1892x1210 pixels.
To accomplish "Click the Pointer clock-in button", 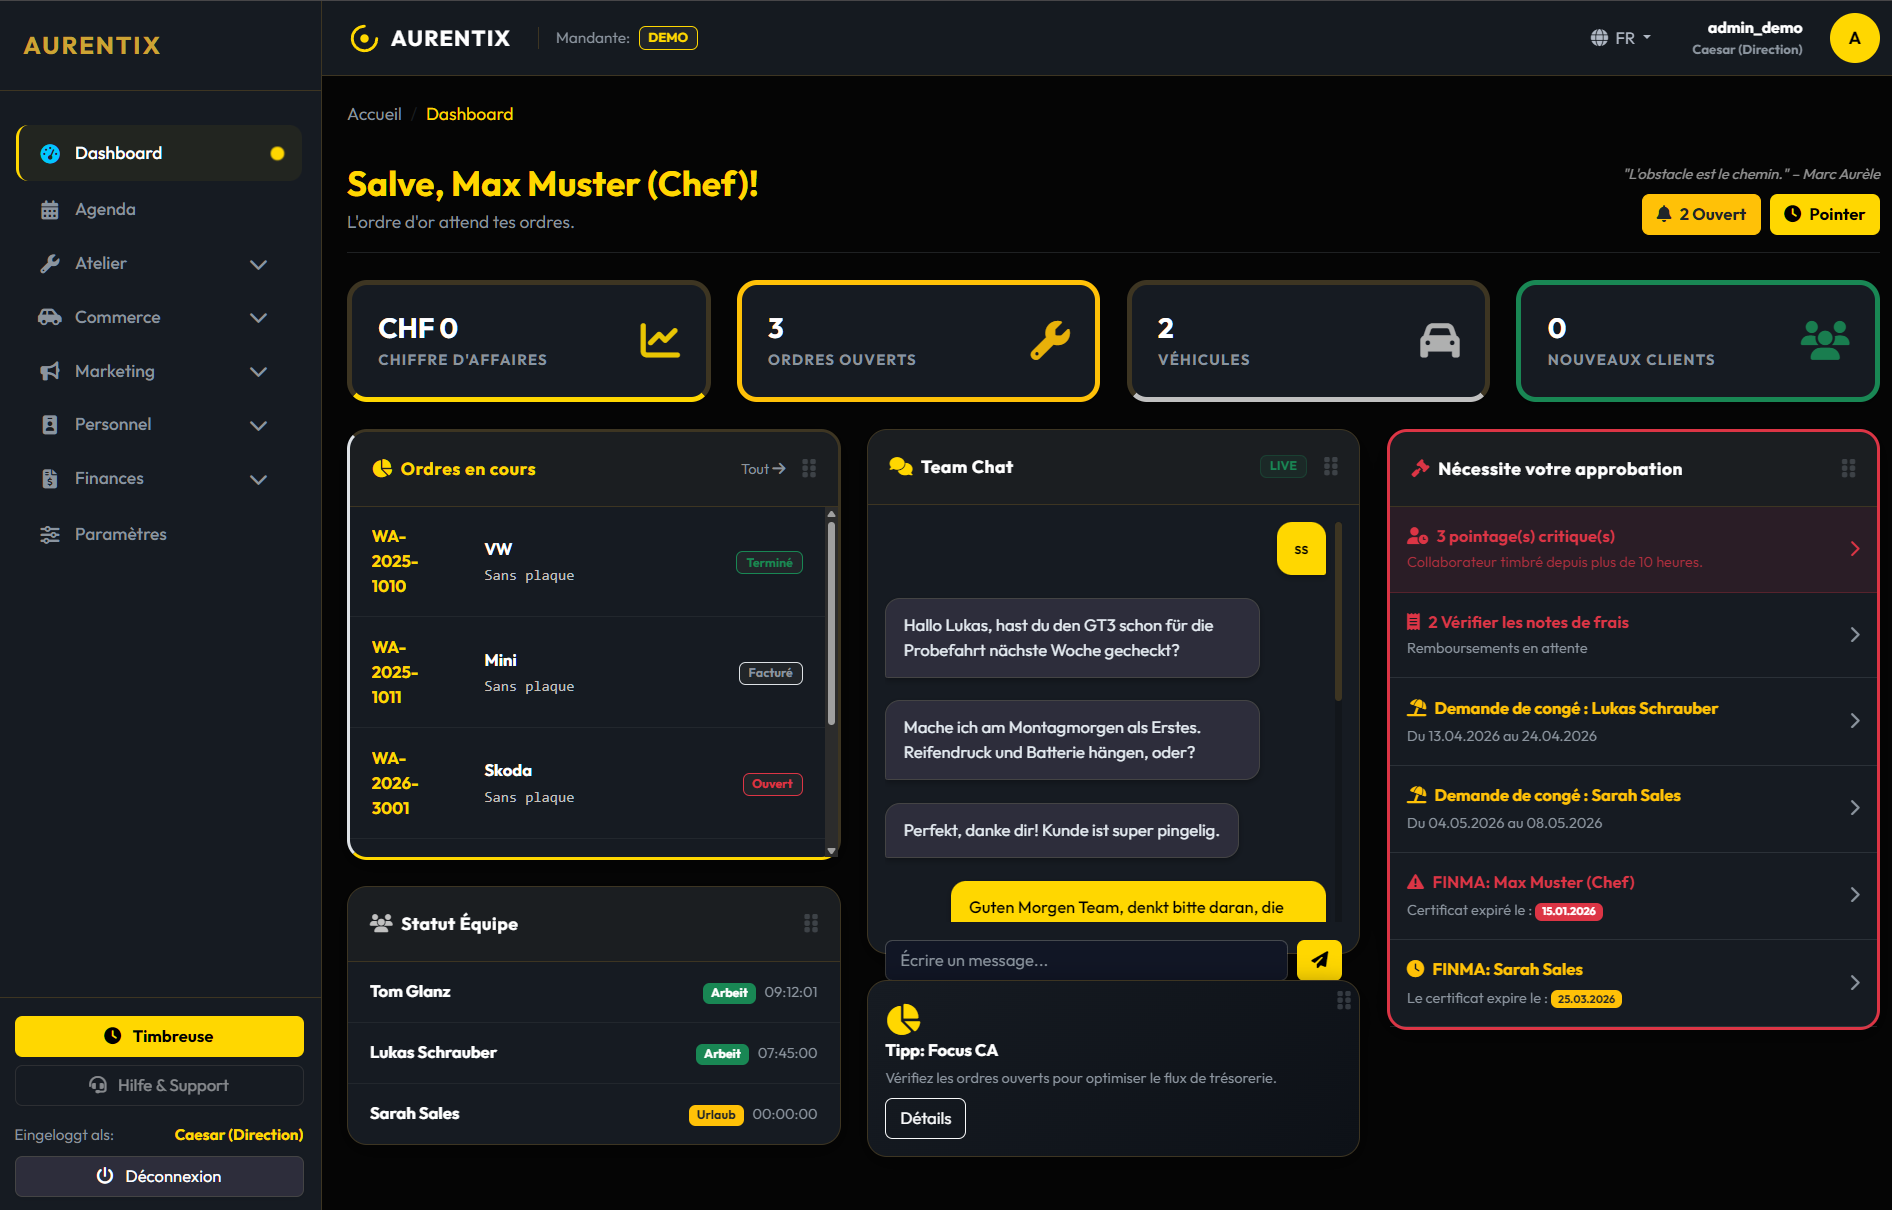I will point(1824,214).
